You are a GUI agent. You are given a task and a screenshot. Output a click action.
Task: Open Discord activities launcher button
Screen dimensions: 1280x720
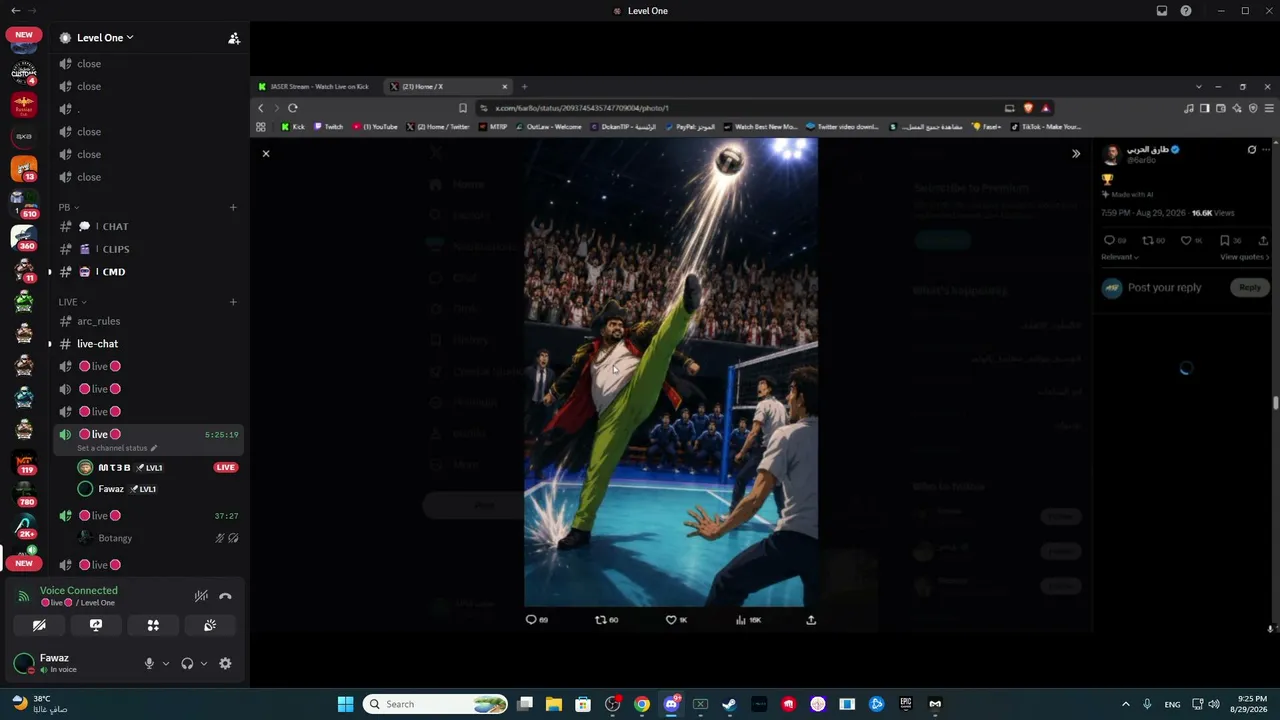click(153, 625)
